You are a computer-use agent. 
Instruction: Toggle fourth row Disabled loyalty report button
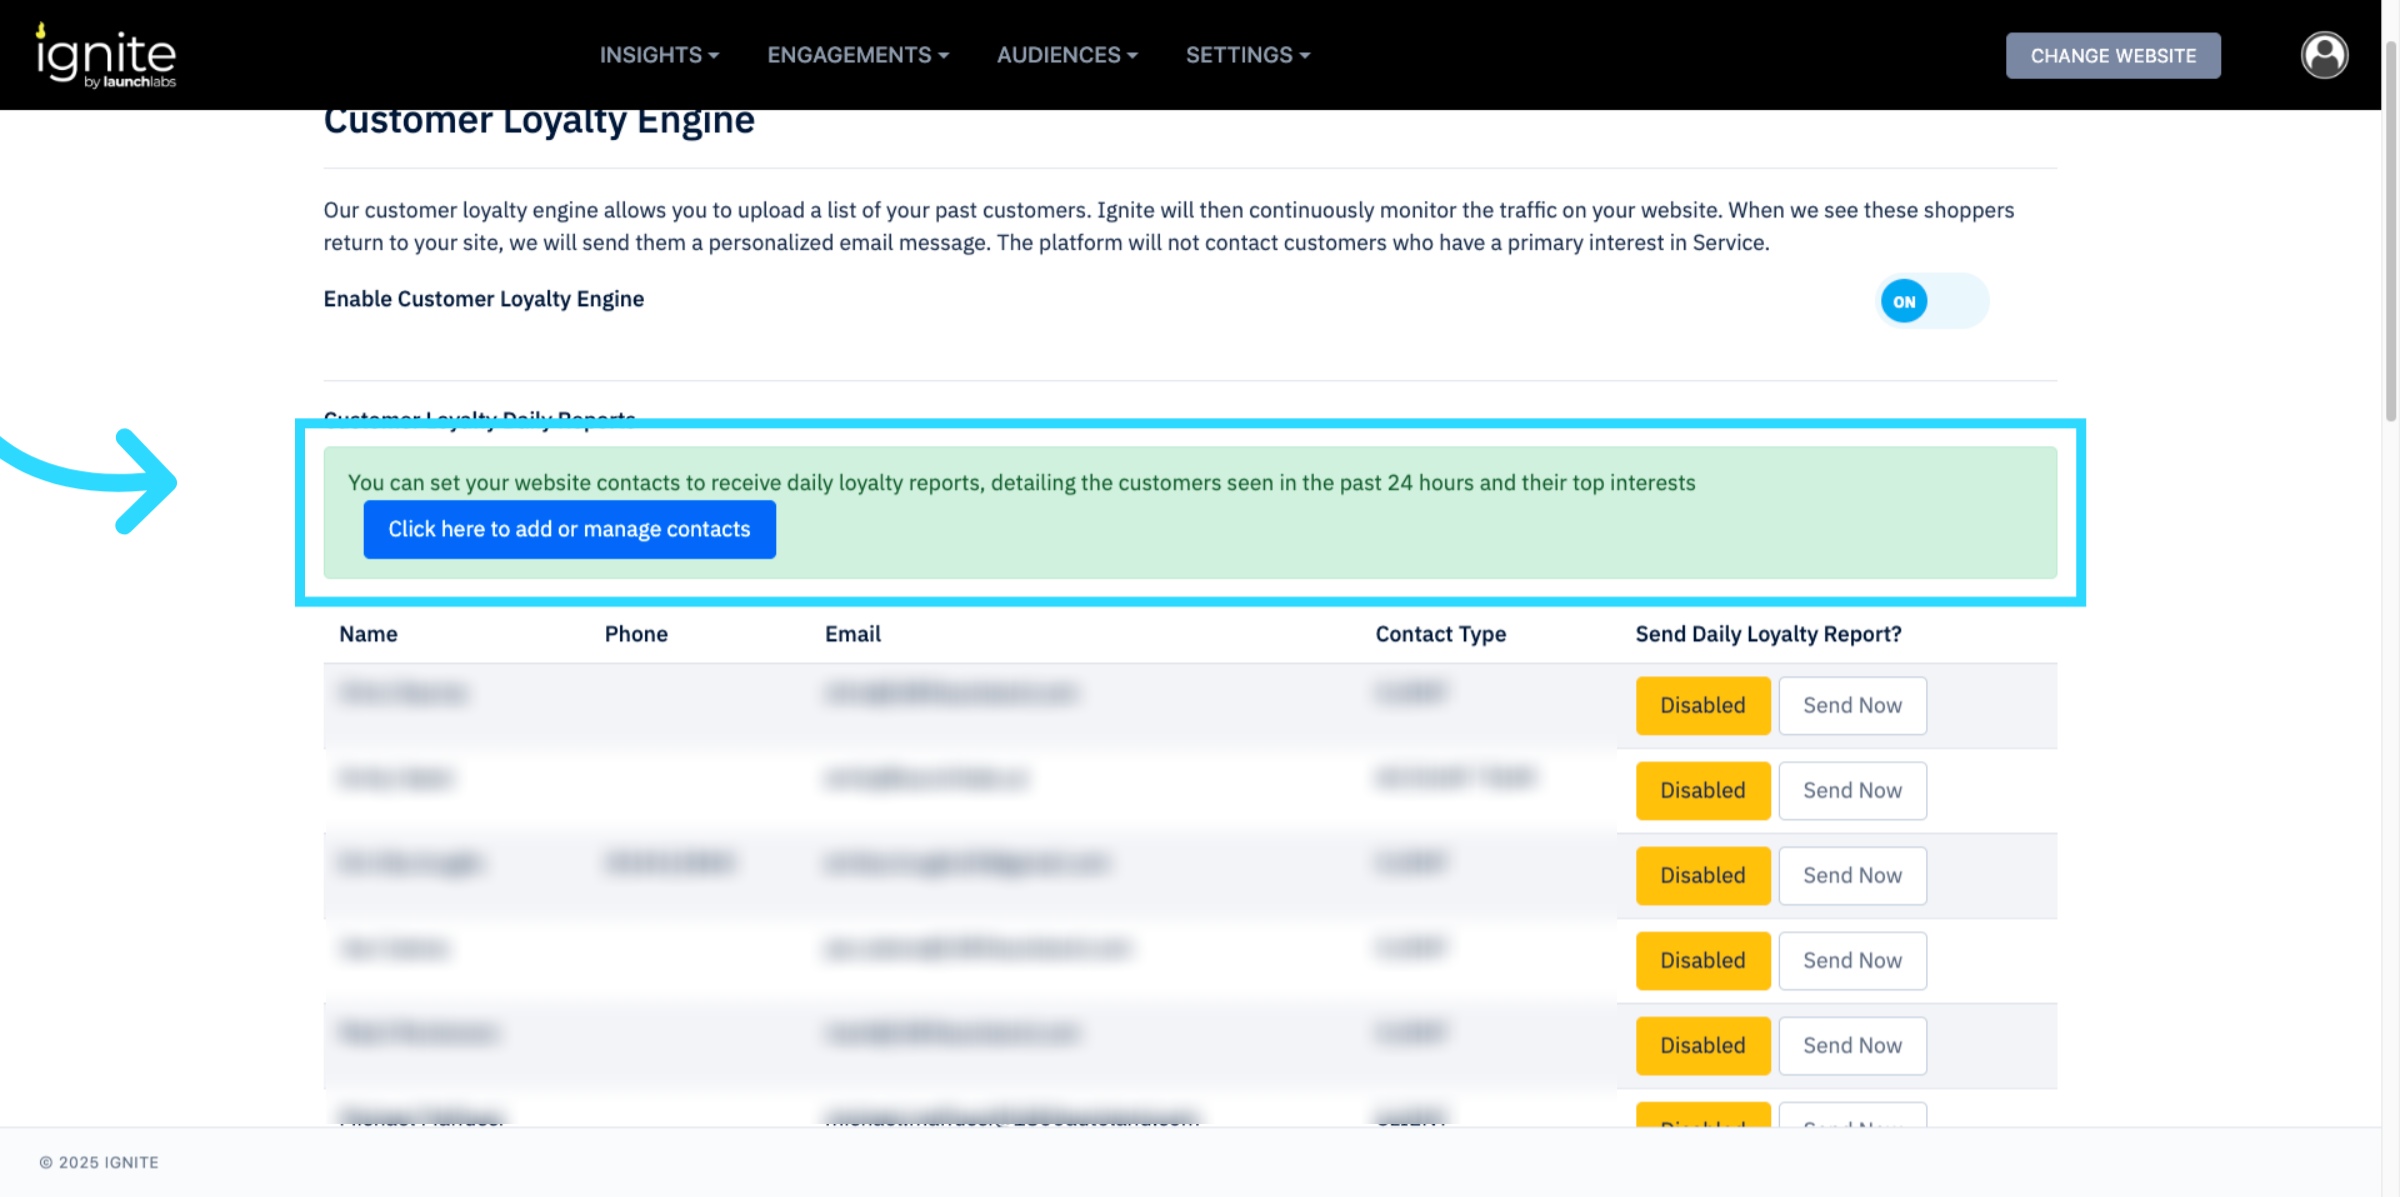tap(1702, 960)
